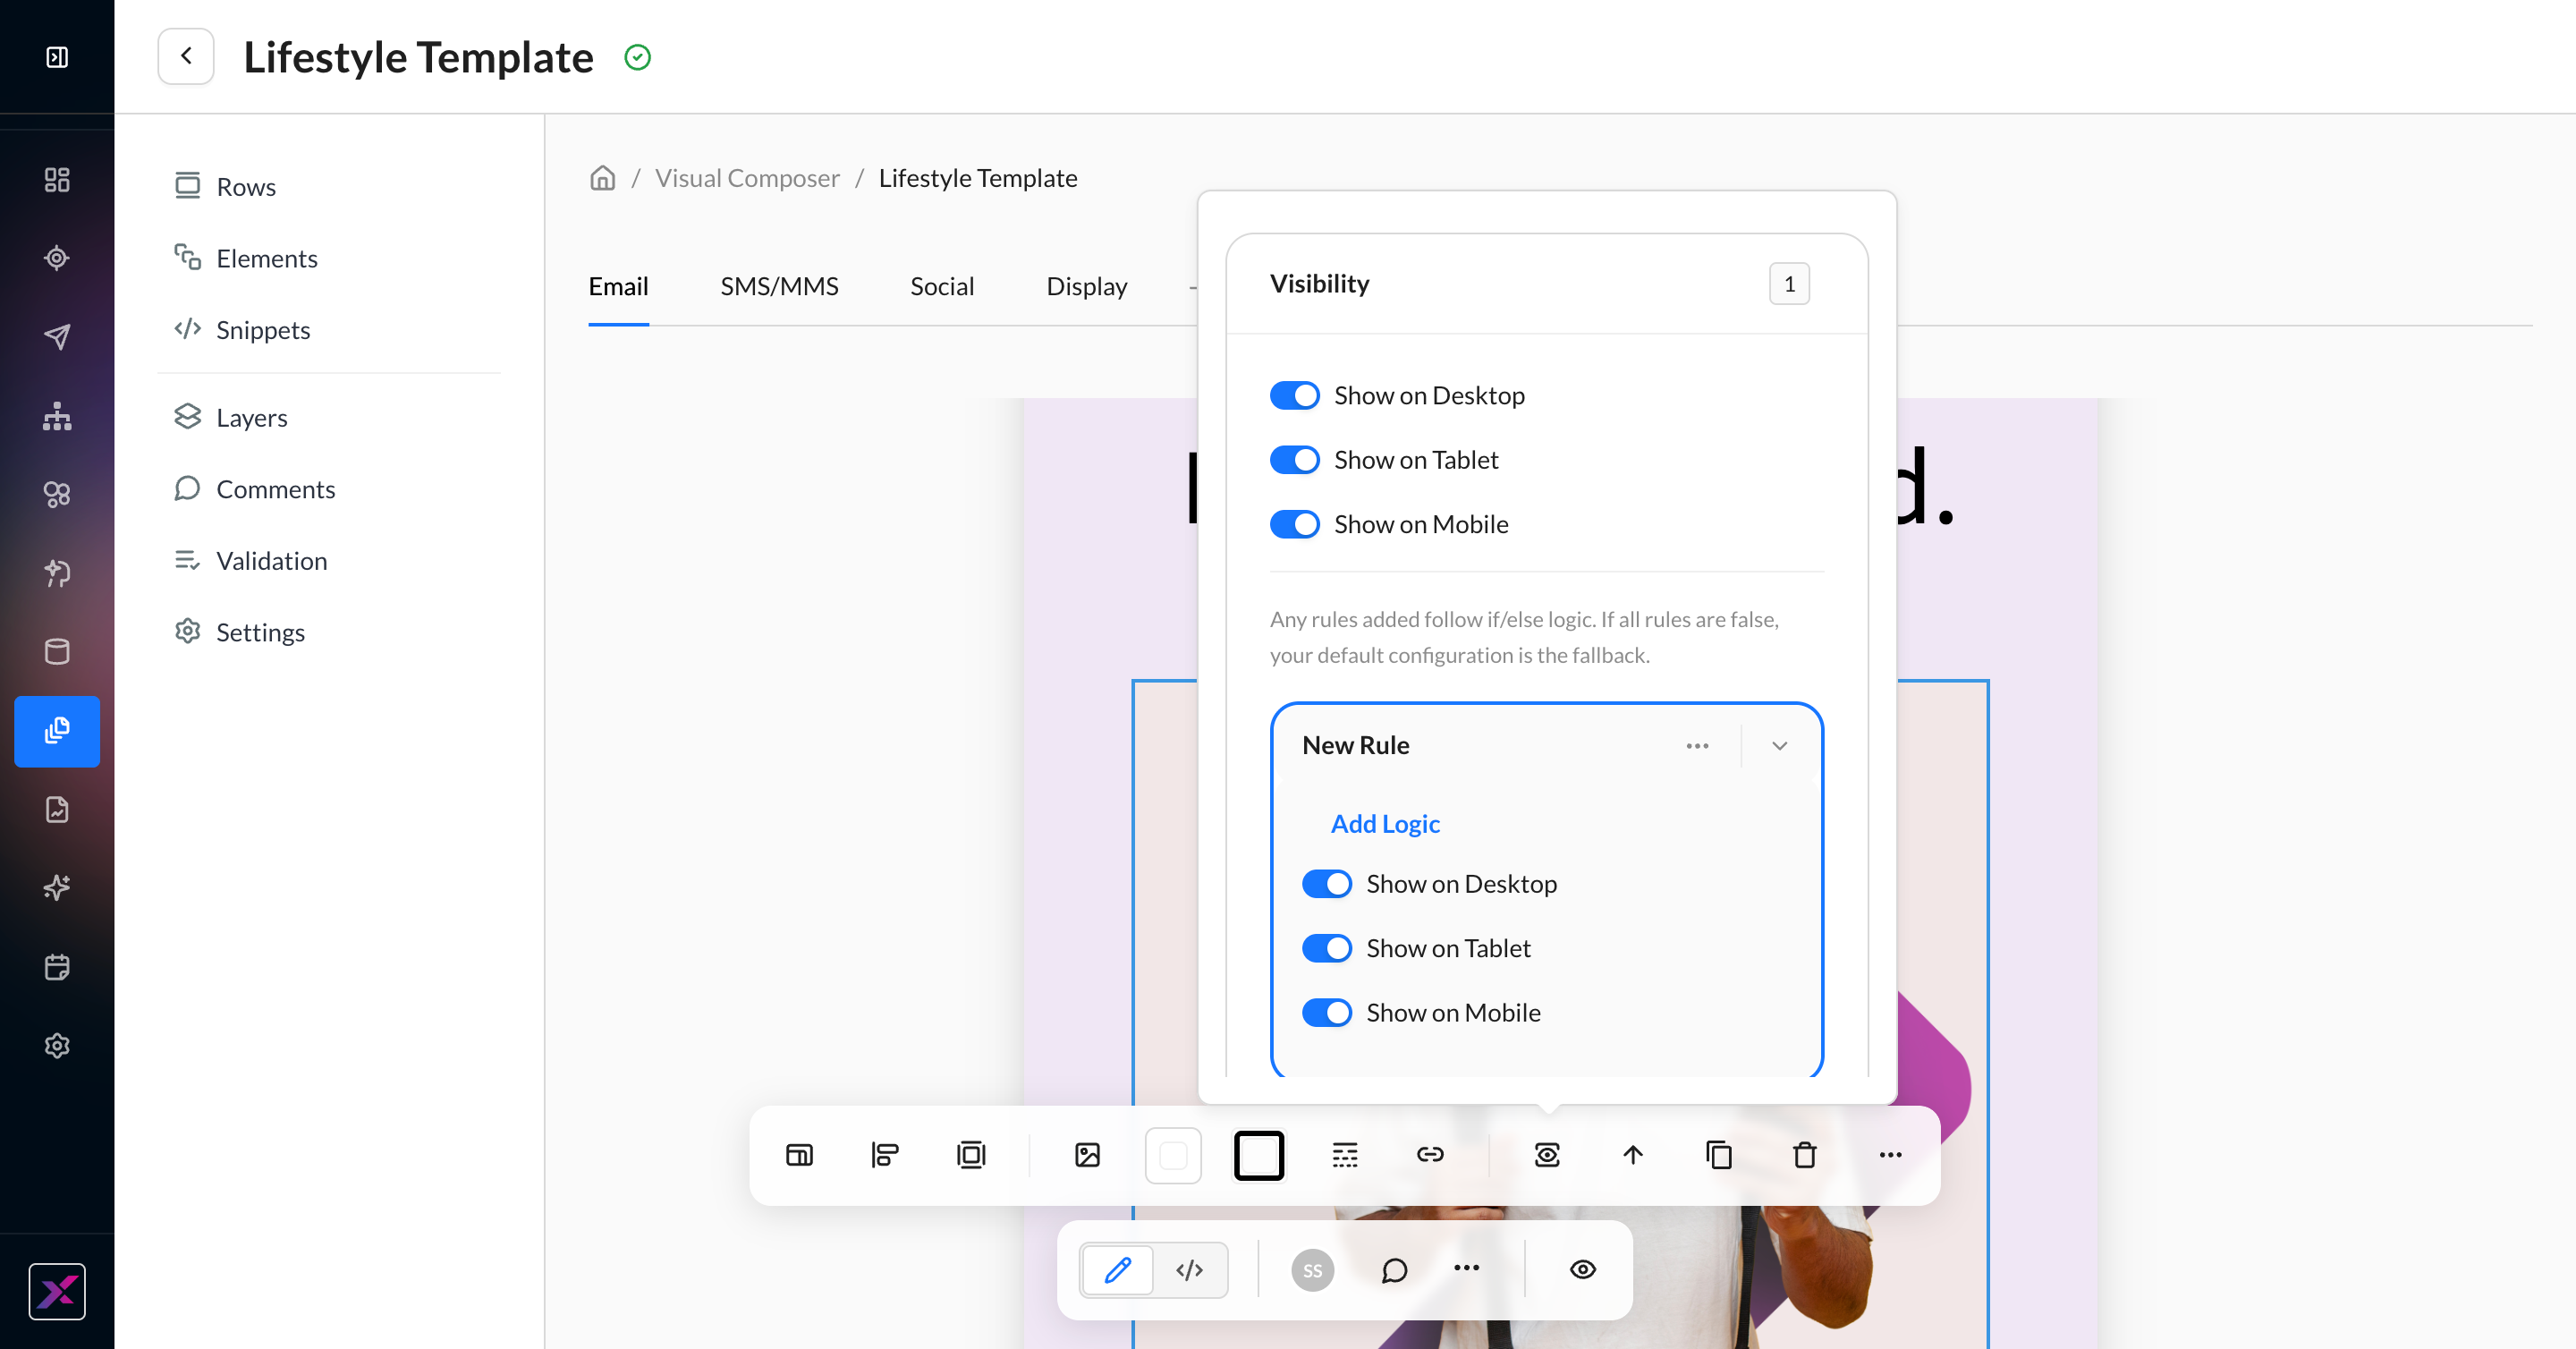Open bottom bar ellipsis menu next to comments

[x=1466, y=1268]
